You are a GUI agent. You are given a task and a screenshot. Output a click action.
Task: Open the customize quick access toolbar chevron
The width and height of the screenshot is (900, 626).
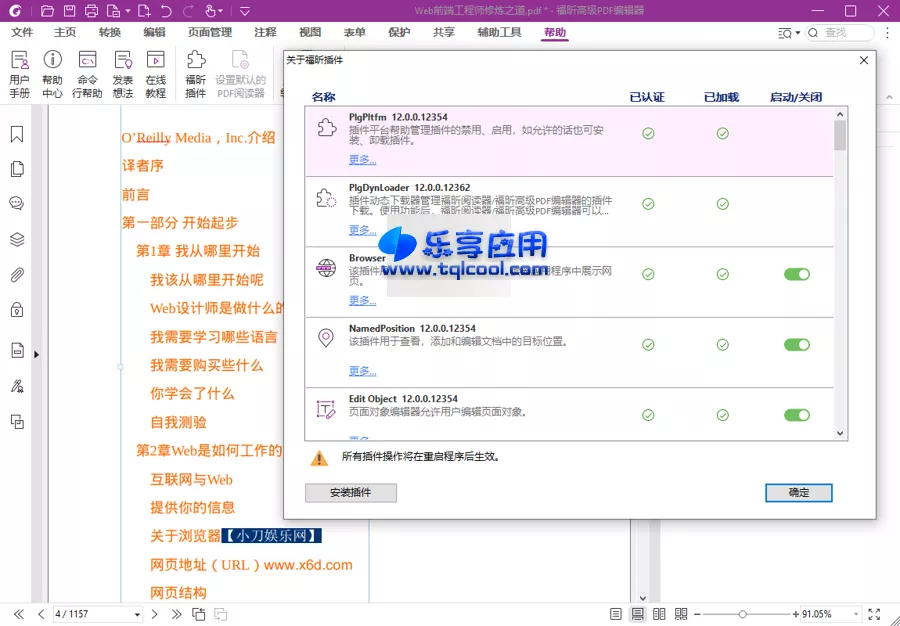[x=244, y=11]
